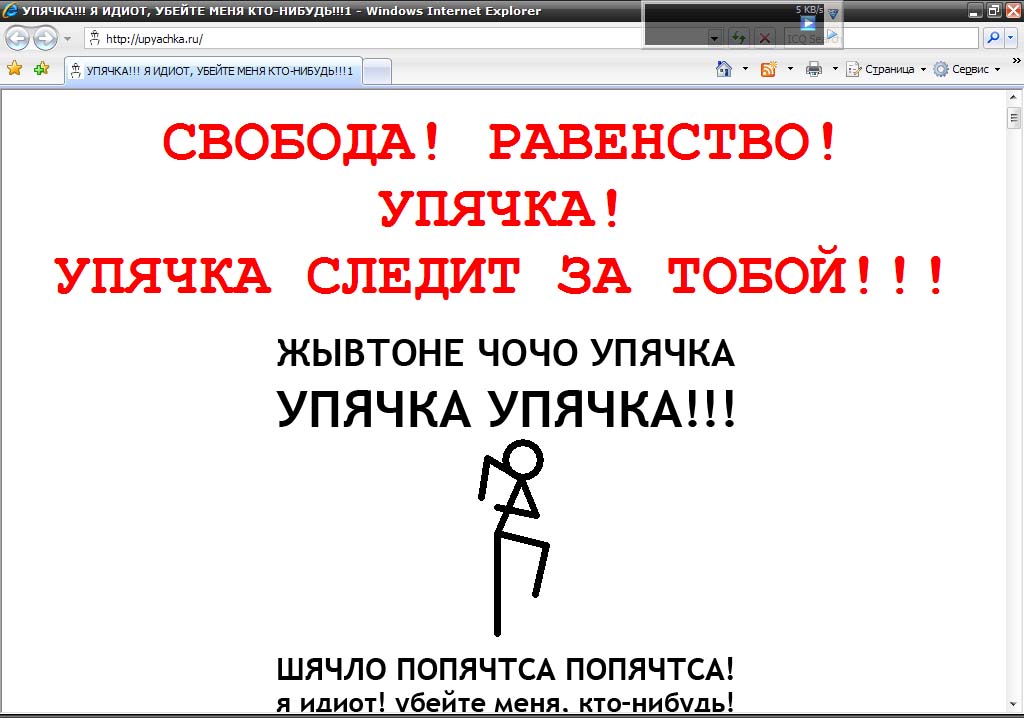
Task: Click the '5 KB/s' speed indicator
Action: [x=808, y=9]
